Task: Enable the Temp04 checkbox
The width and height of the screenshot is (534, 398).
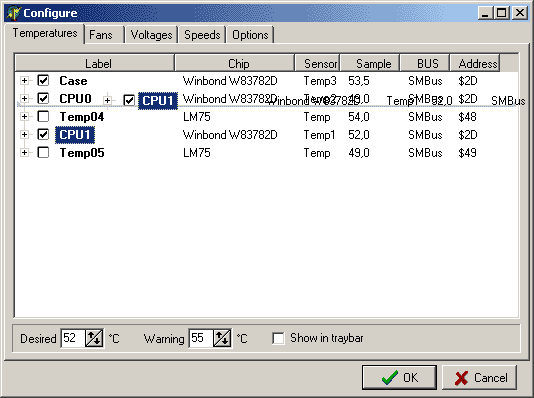Action: coord(43,116)
